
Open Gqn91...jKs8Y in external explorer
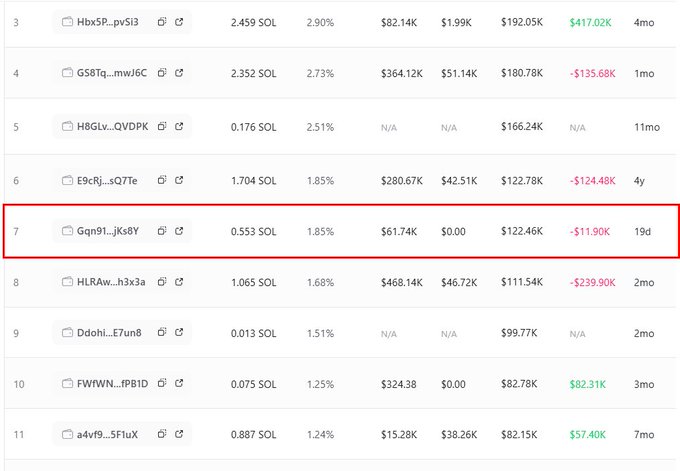coord(179,231)
